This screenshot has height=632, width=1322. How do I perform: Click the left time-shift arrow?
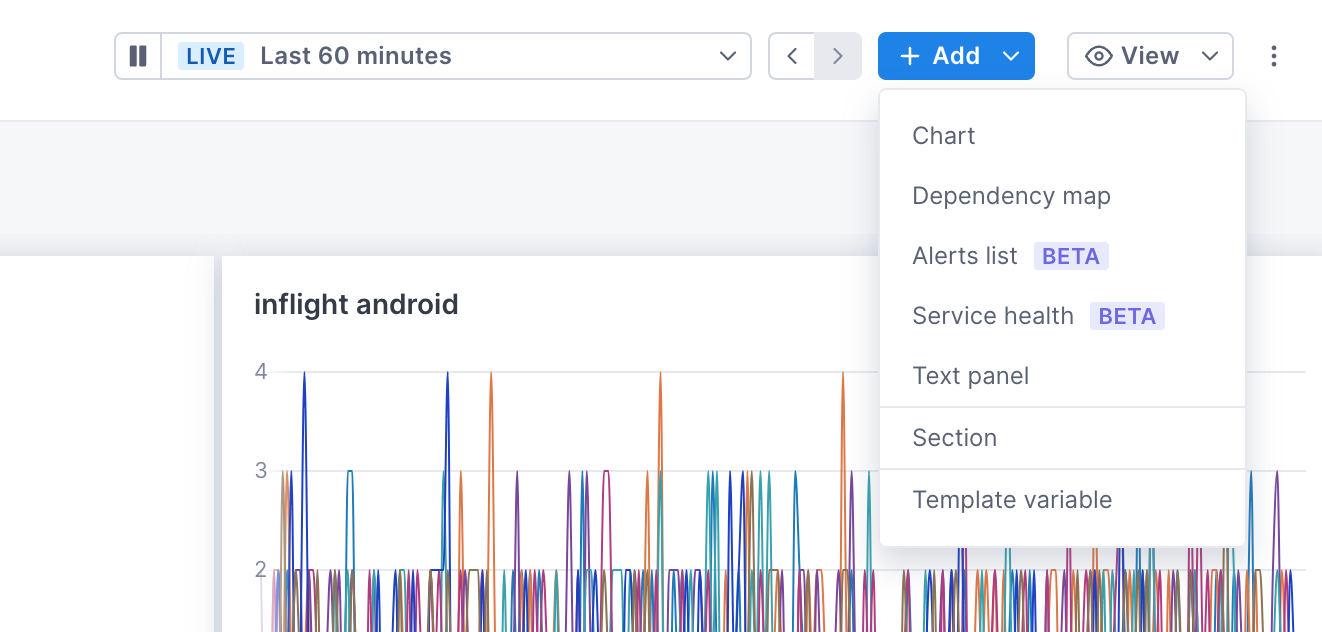(792, 56)
